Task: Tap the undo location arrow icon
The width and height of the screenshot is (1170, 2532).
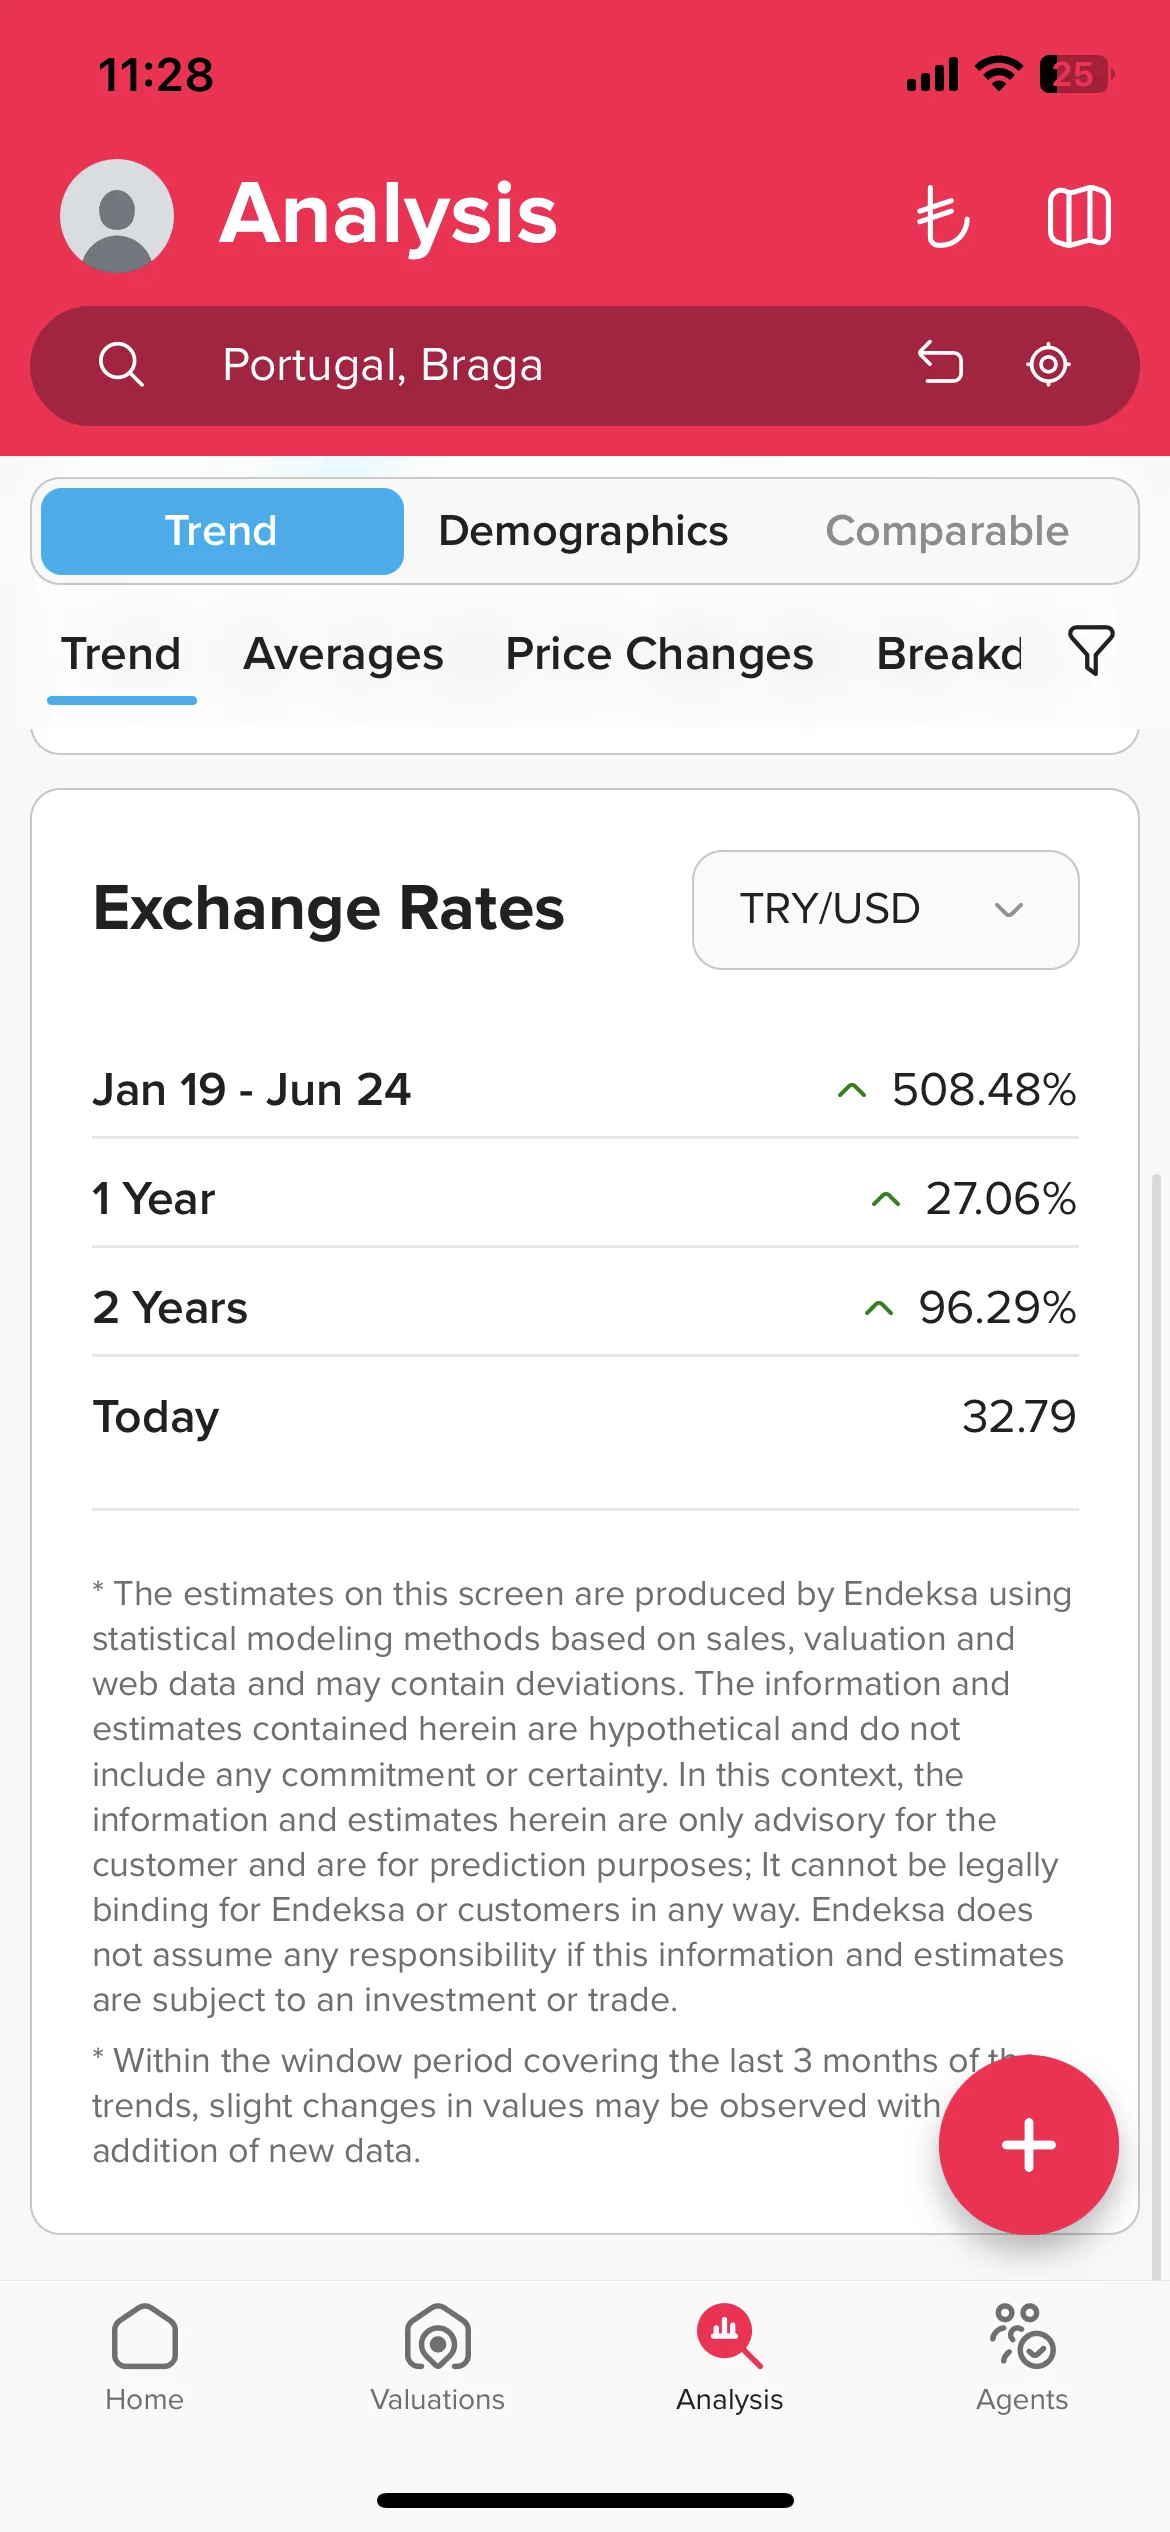Action: click(940, 363)
